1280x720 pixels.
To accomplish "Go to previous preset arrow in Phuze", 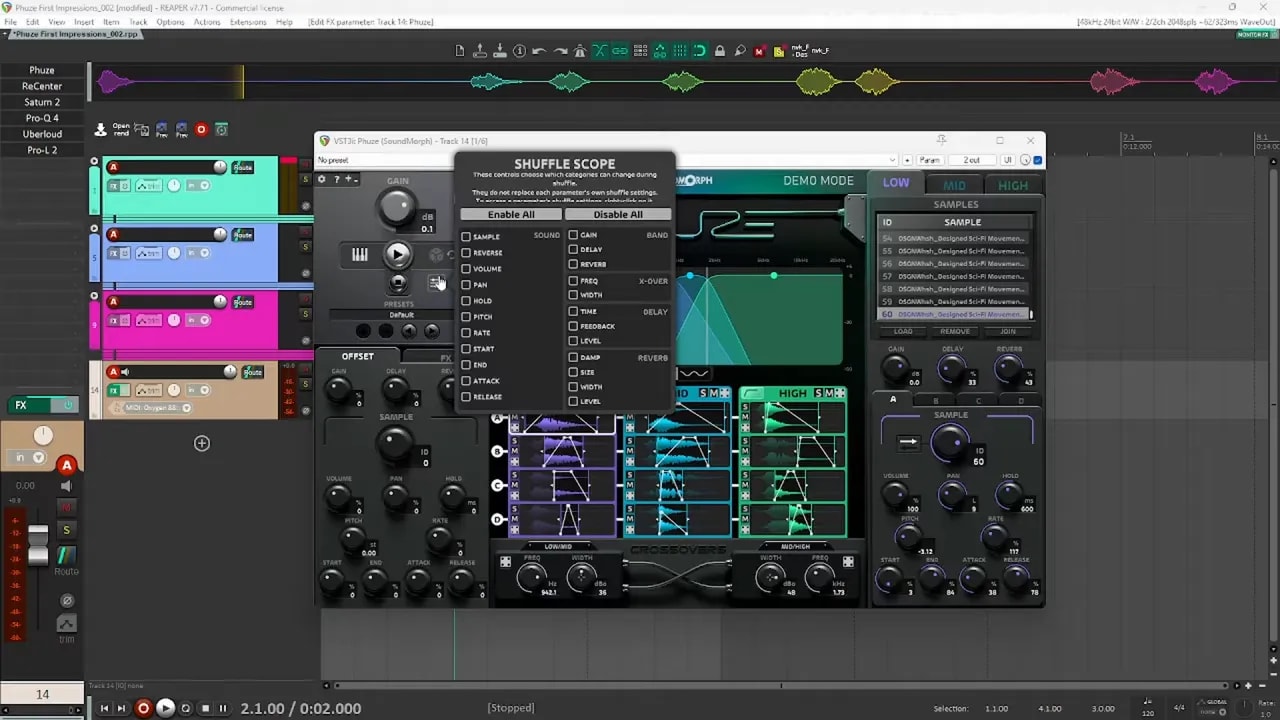I will click(x=408, y=330).
